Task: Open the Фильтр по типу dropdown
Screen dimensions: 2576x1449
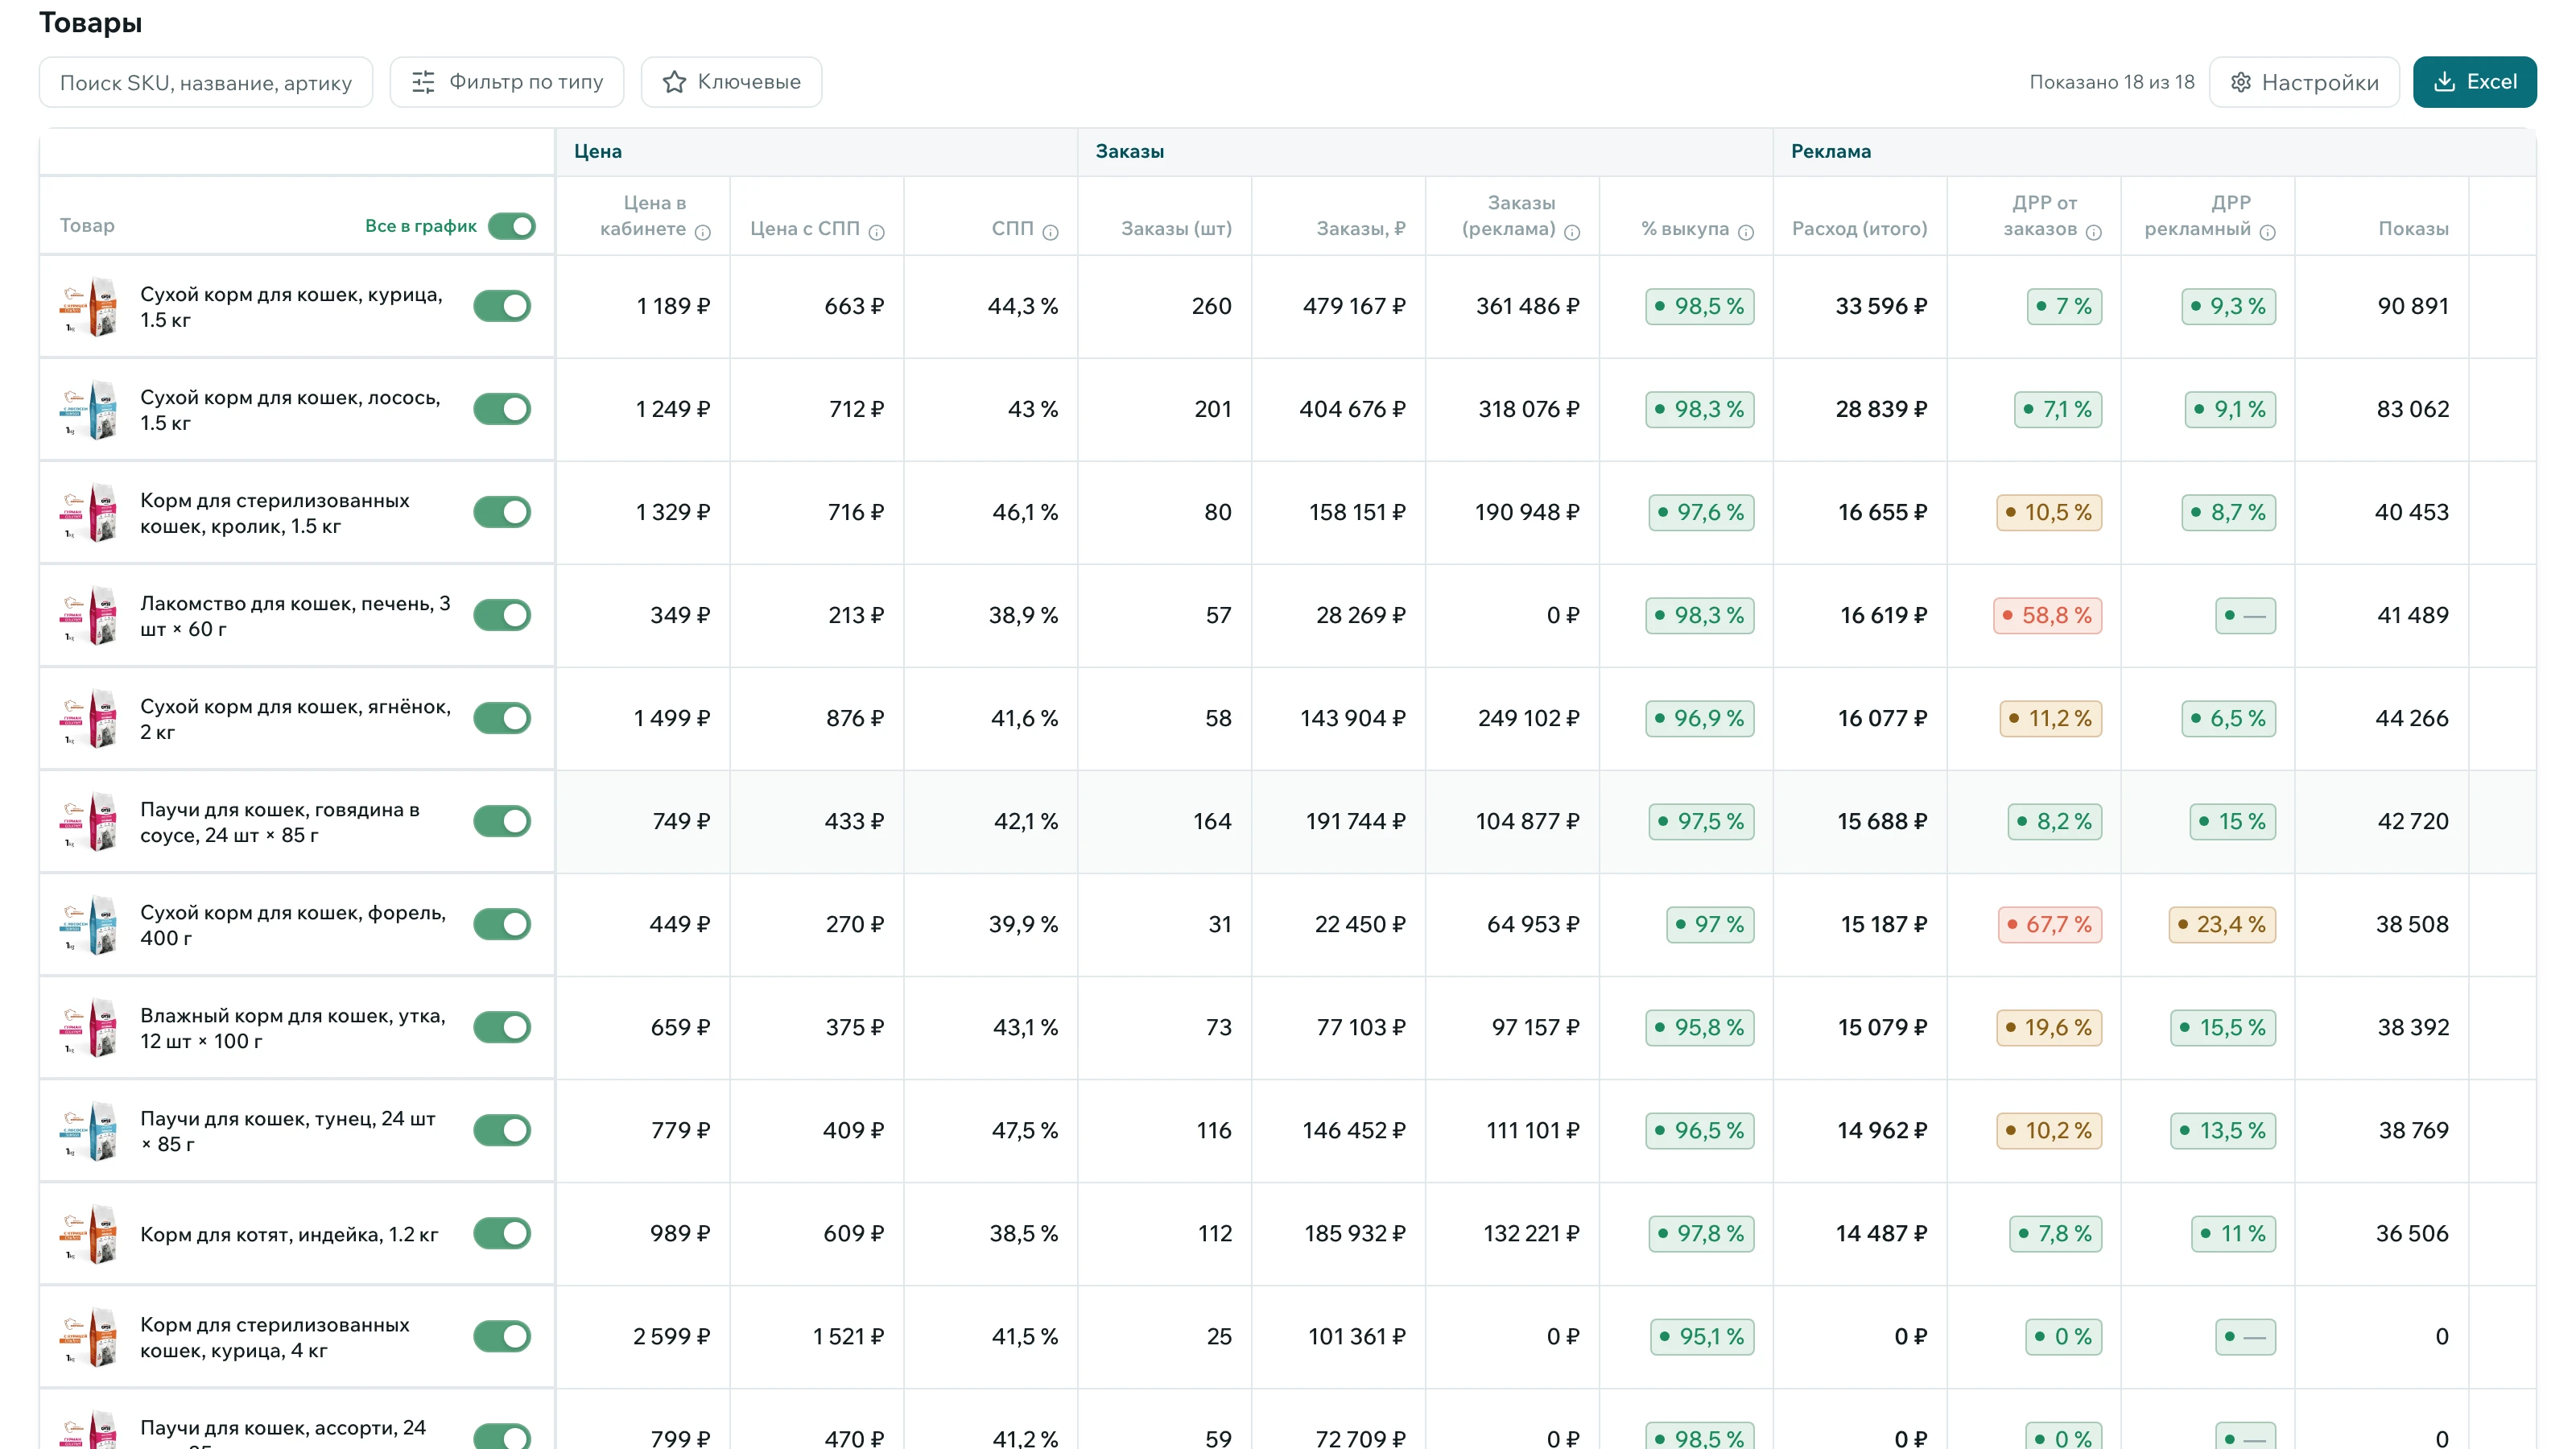Action: click(507, 82)
